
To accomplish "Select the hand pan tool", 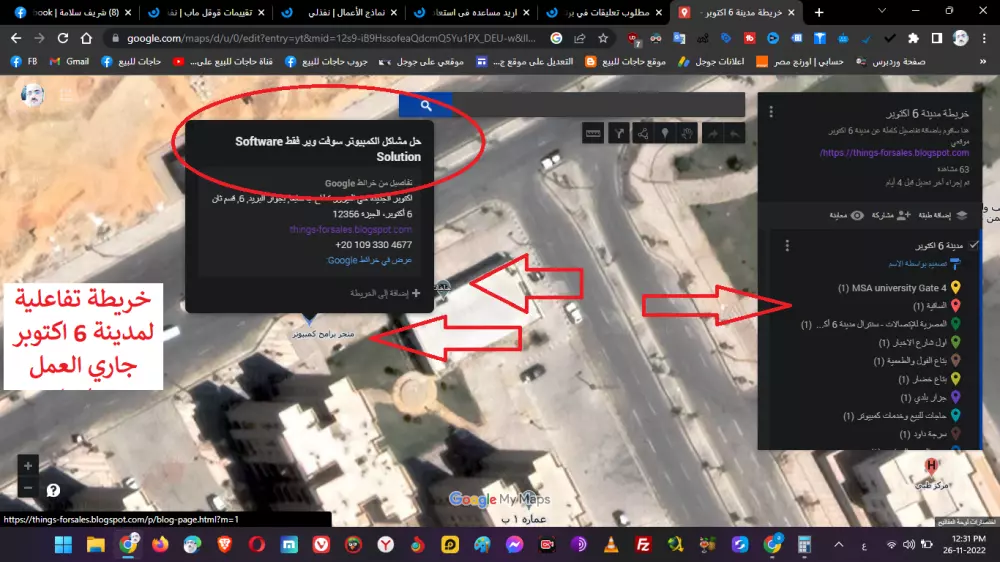I will pos(687,133).
